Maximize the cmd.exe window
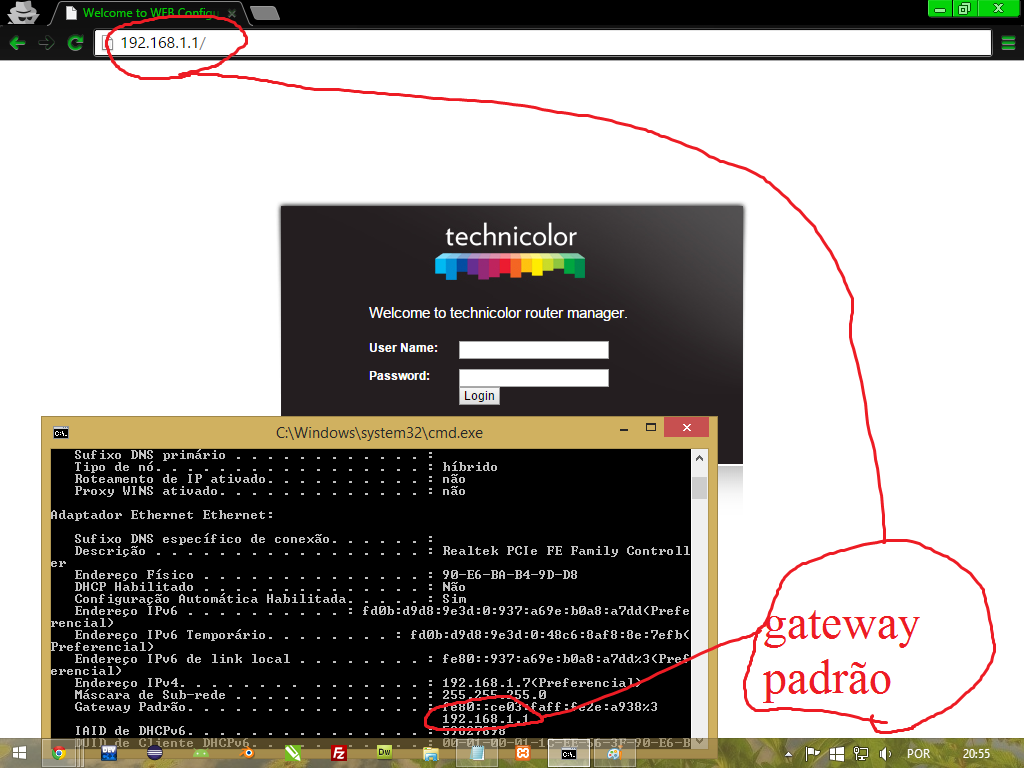1024x768 pixels. point(650,428)
